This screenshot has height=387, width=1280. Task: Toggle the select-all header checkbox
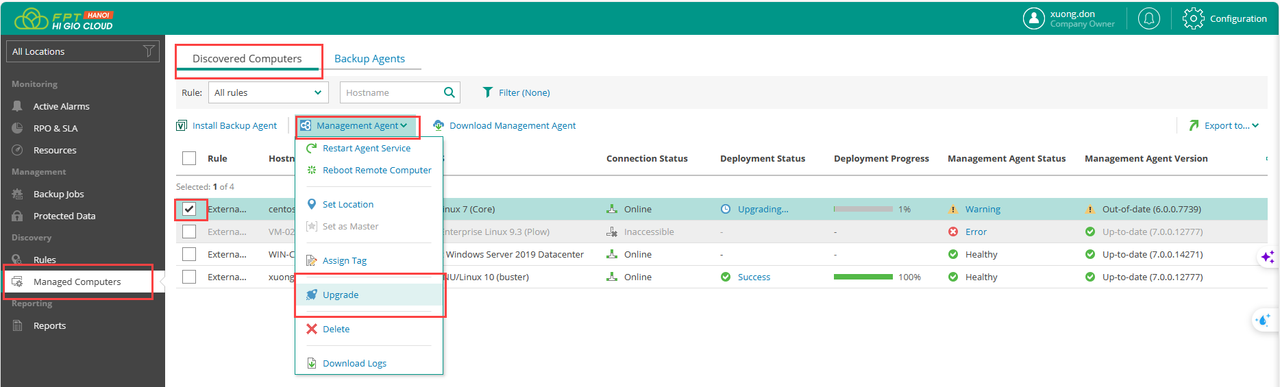(x=189, y=158)
